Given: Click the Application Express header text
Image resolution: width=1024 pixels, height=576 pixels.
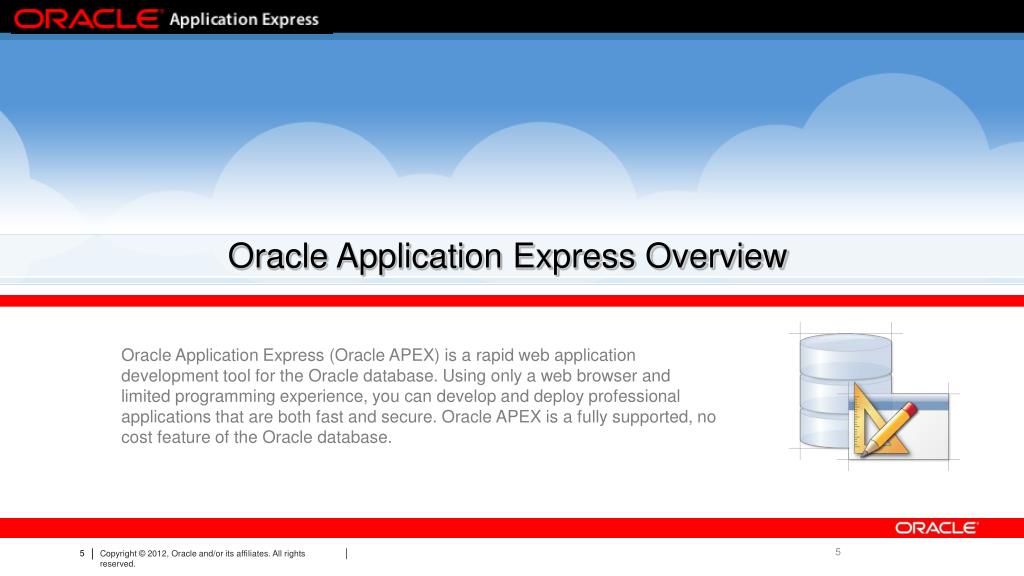Looking at the screenshot, I should pyautogui.click(x=244, y=20).
